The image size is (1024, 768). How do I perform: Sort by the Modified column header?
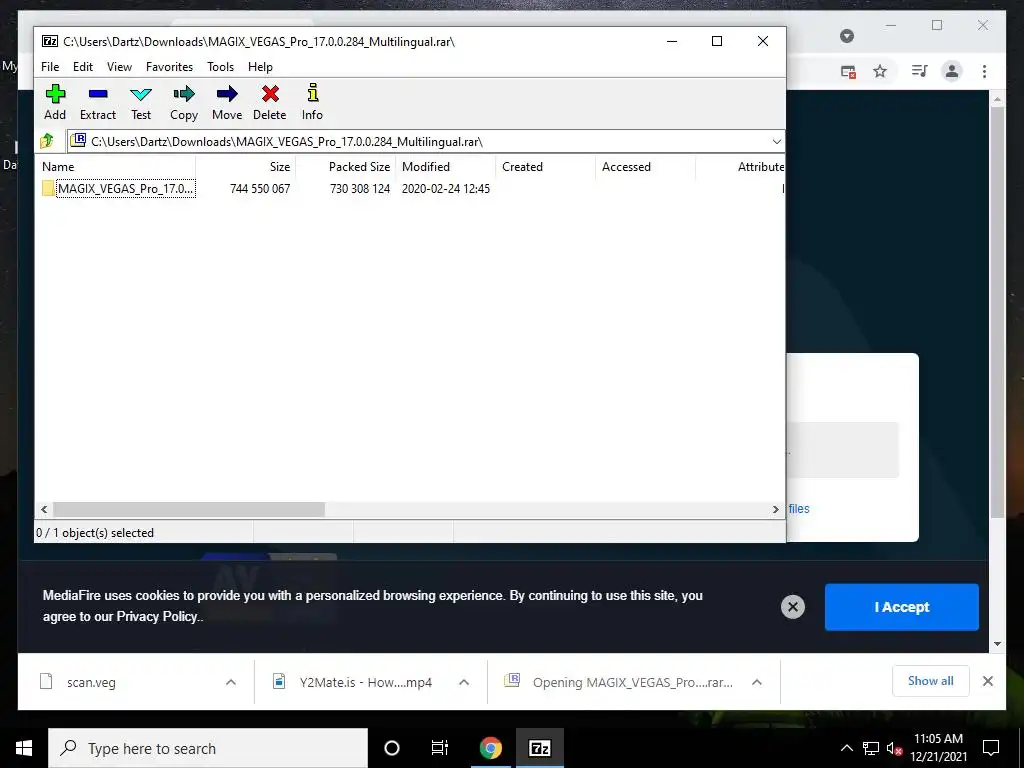[446, 167]
